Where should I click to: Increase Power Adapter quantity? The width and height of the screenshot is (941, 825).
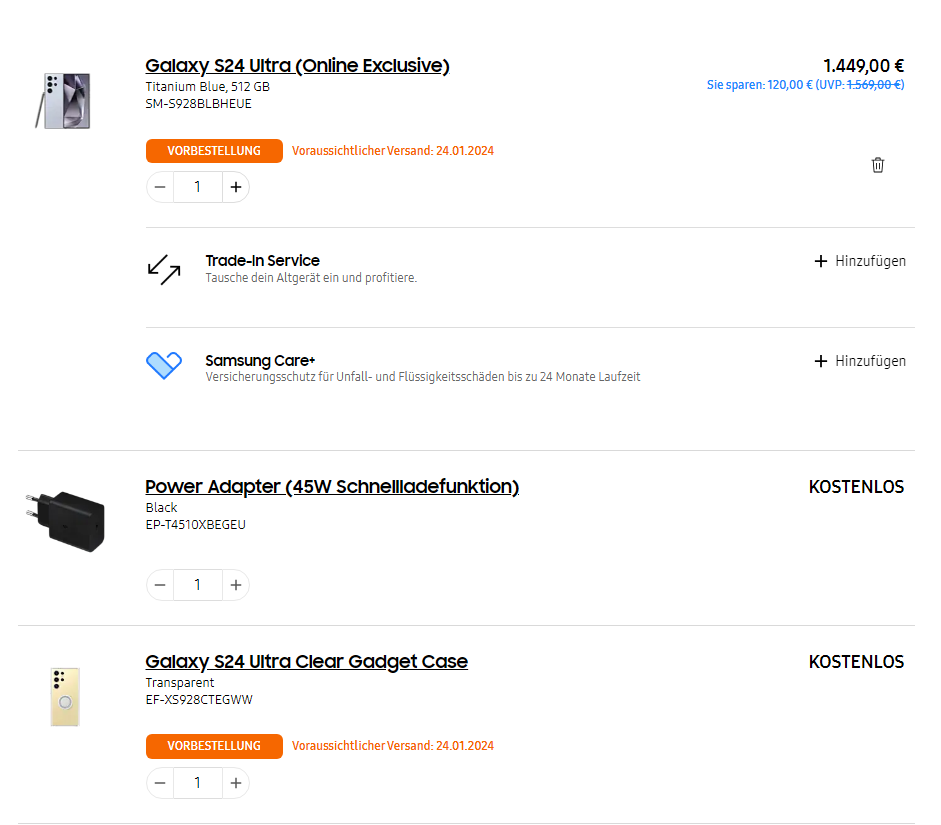pos(235,585)
